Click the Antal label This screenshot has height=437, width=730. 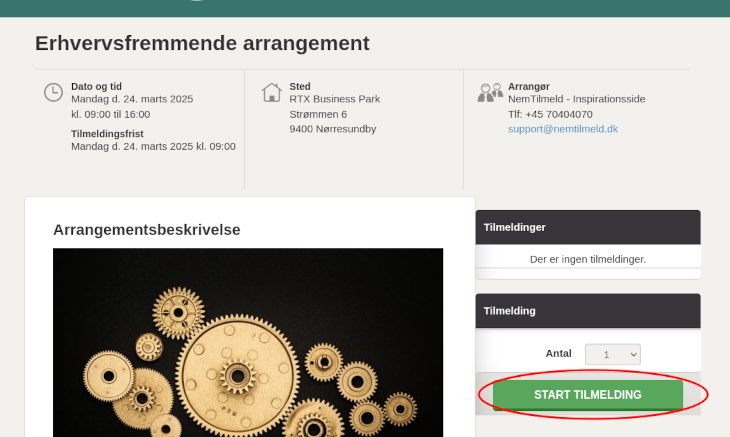pyautogui.click(x=558, y=354)
